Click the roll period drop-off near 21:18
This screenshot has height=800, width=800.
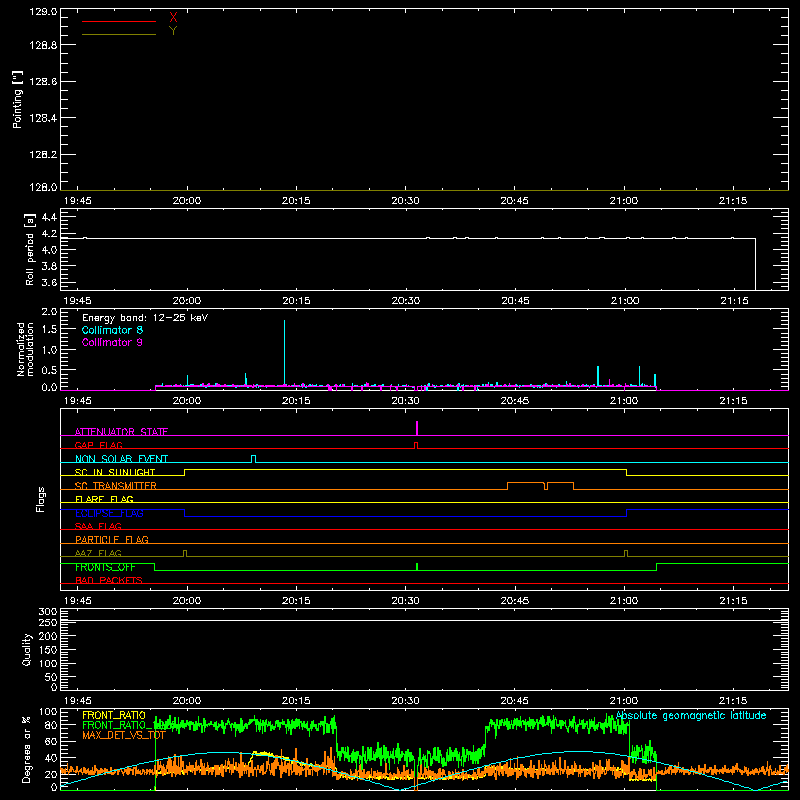[x=755, y=264]
